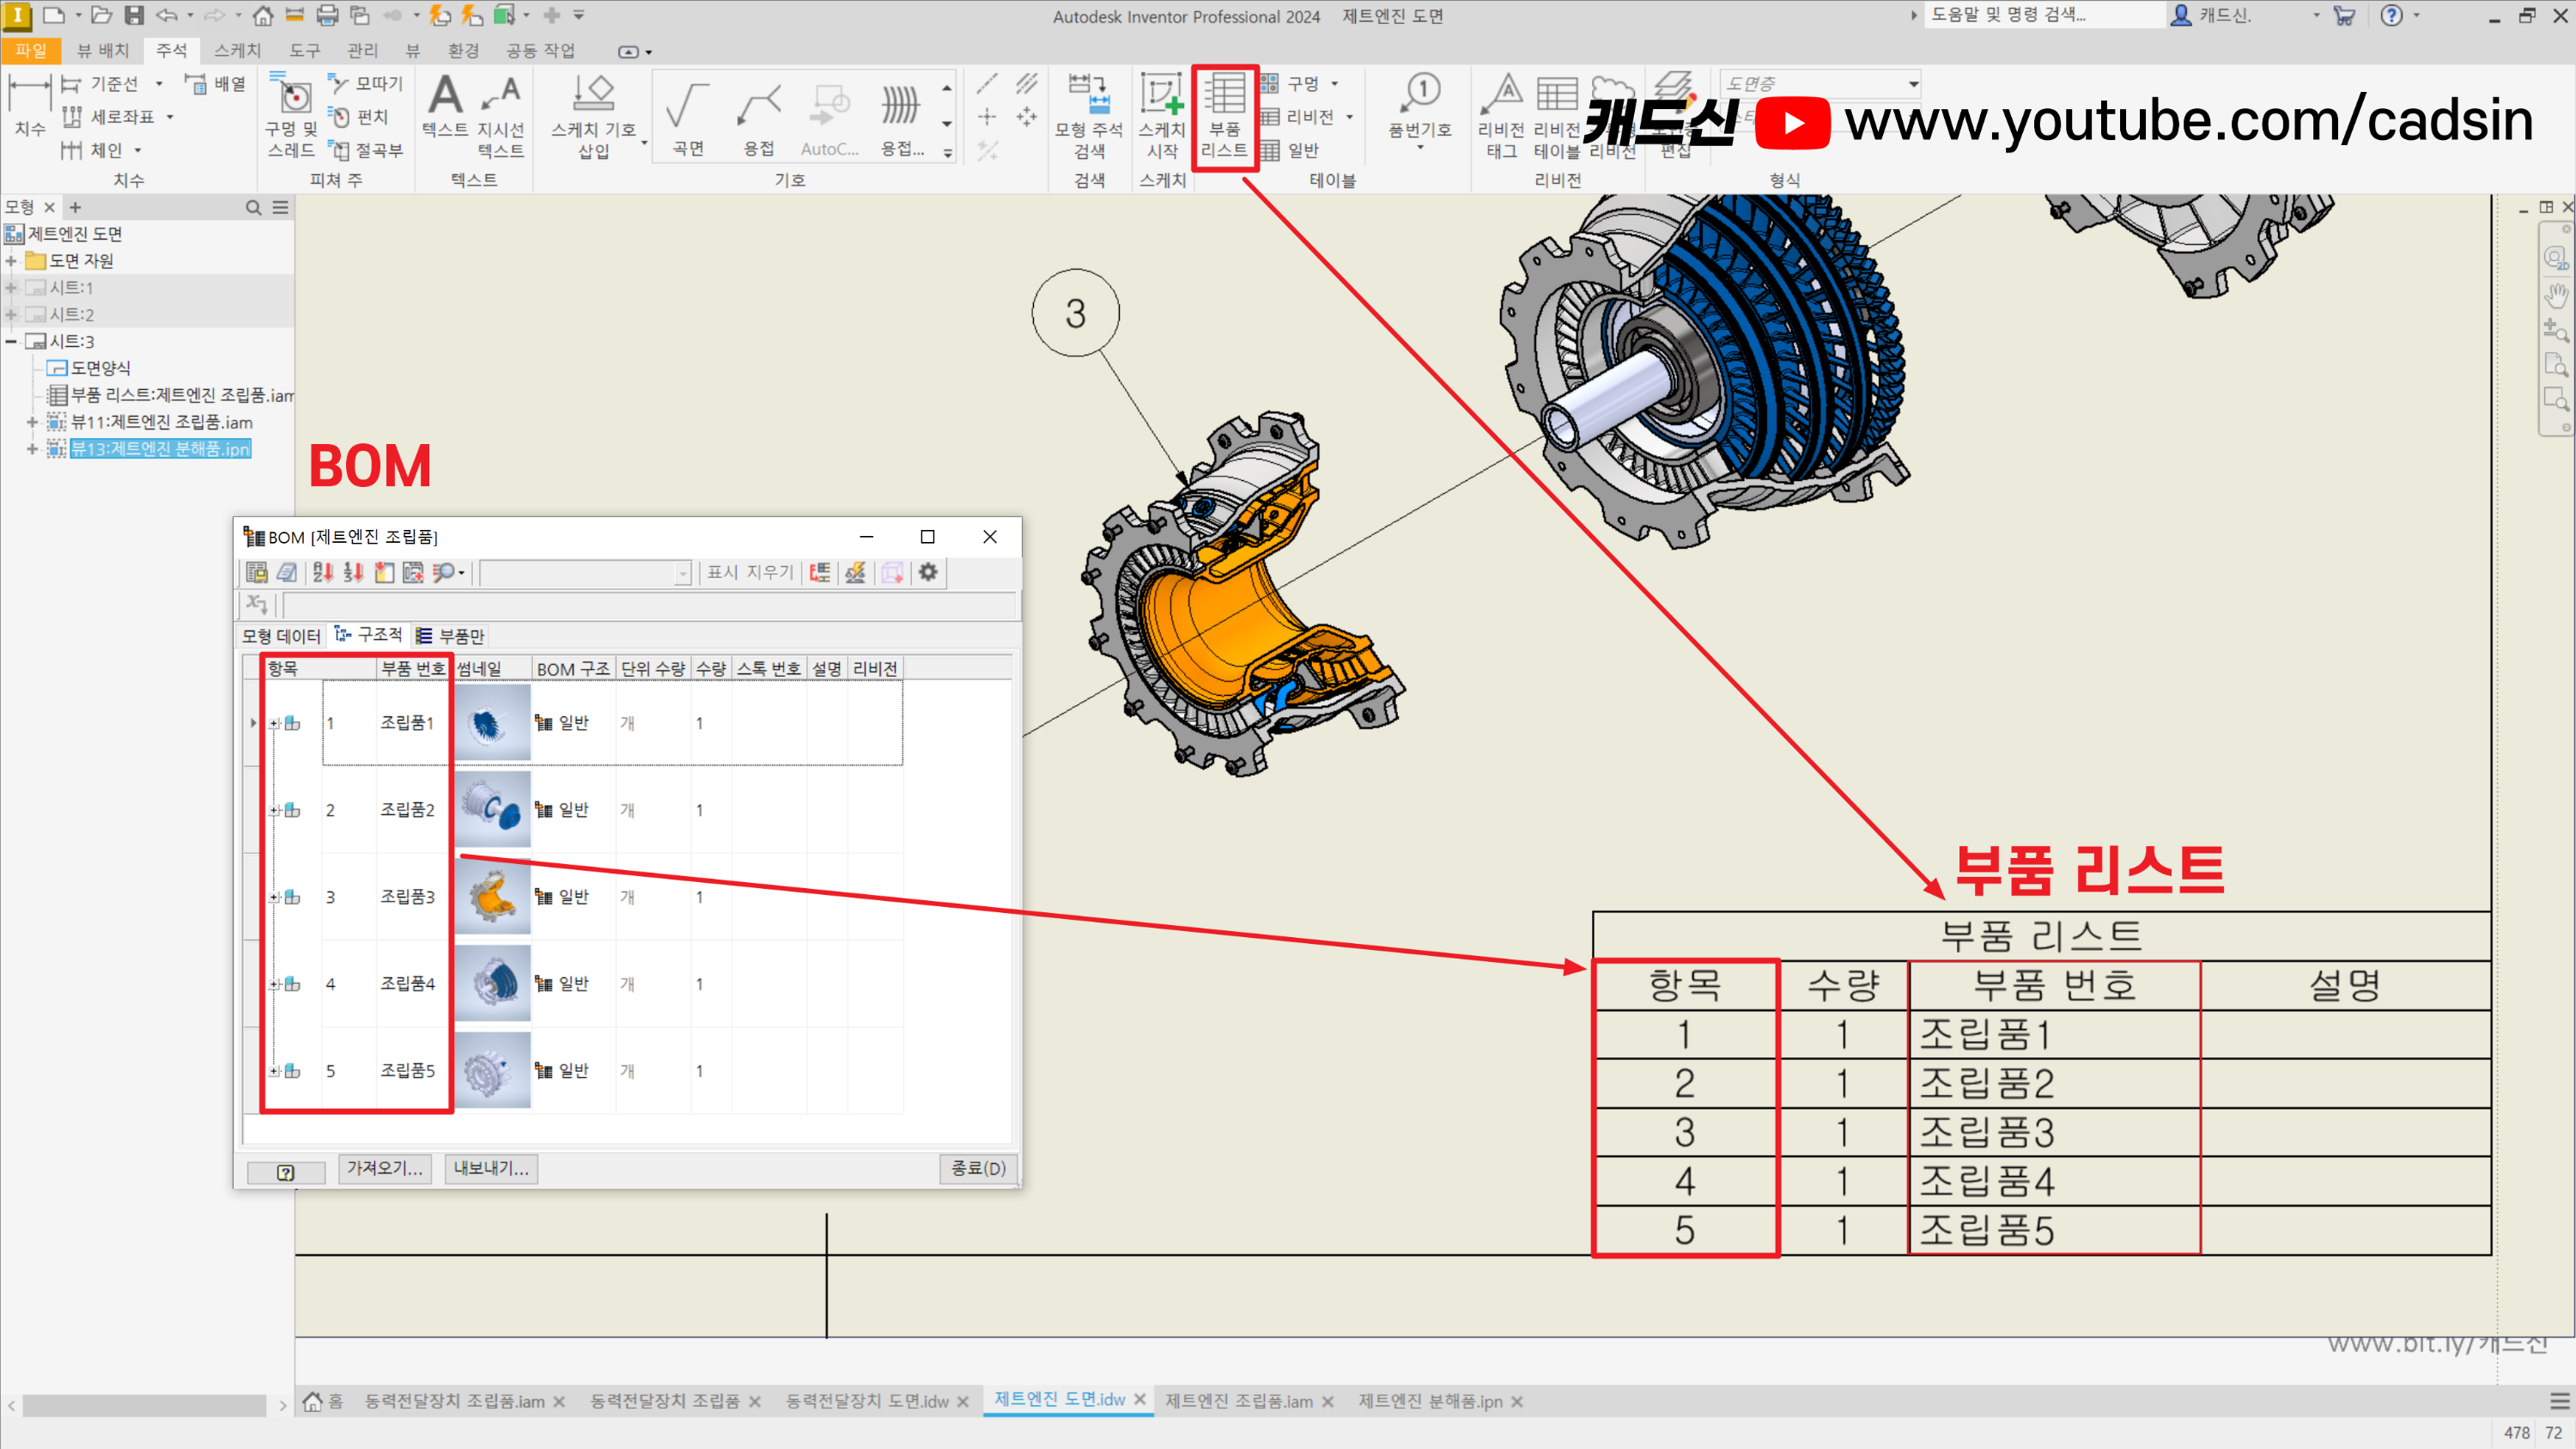2576x1449 pixels.
Task: Expand 조립품3 row in BOM
Action: coord(273,897)
